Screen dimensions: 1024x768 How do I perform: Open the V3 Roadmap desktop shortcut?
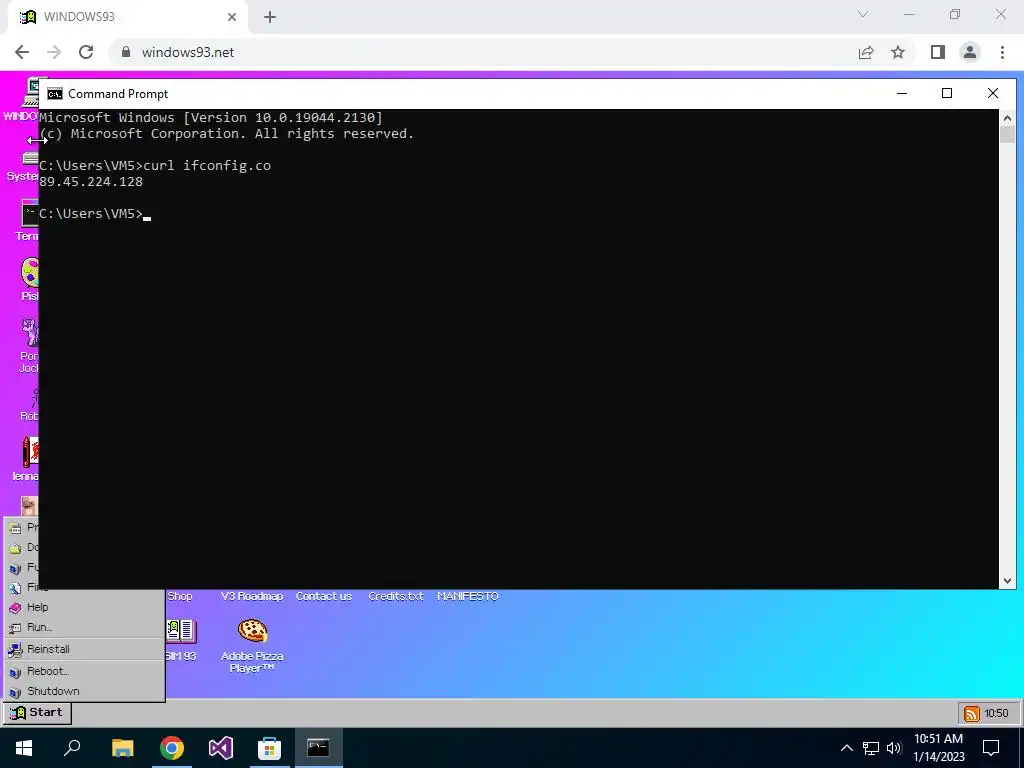(x=252, y=596)
